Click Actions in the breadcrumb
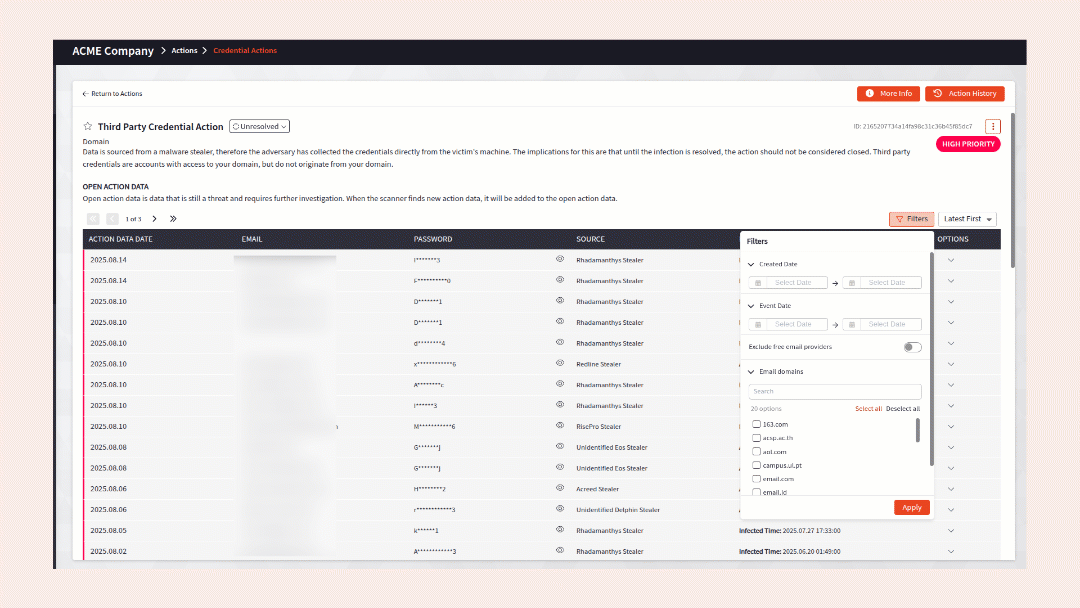This screenshot has width=1080, height=608. pos(184,51)
